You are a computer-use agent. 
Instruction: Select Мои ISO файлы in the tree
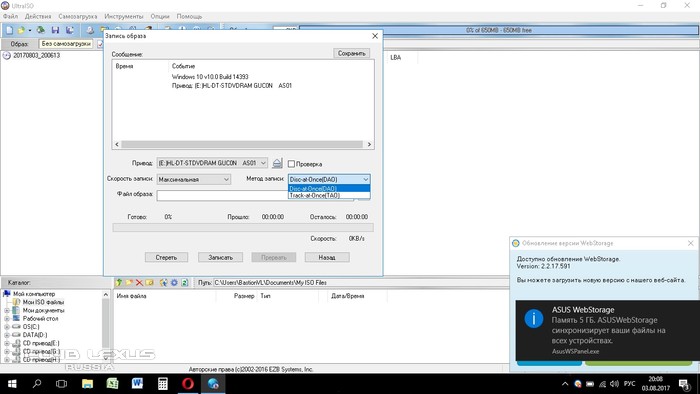(39, 302)
